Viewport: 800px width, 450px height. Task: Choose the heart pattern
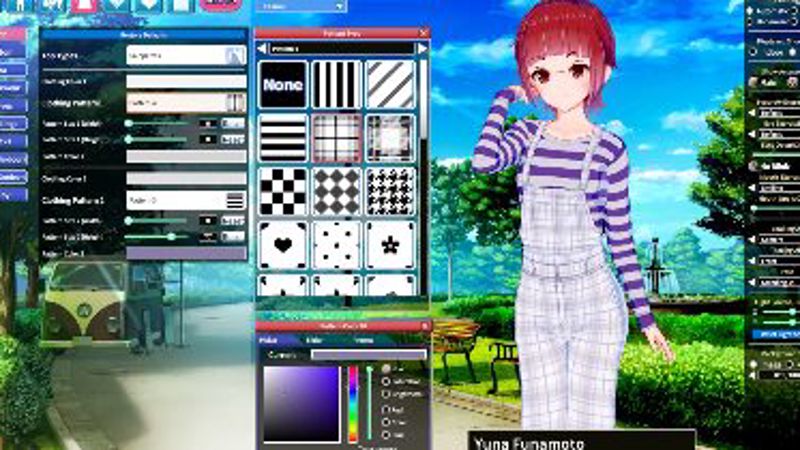(x=283, y=245)
